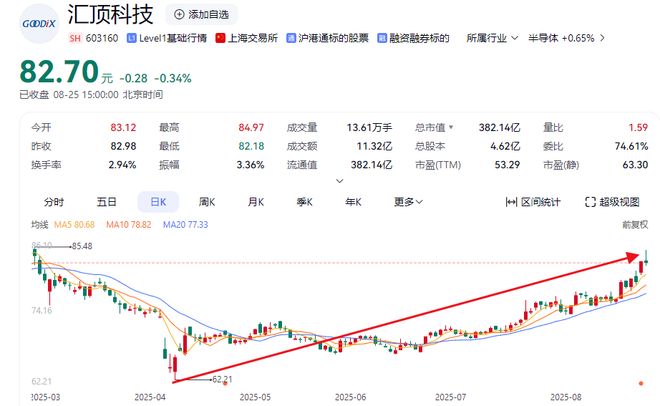Open Level1基础行情 tag

(x=167, y=38)
